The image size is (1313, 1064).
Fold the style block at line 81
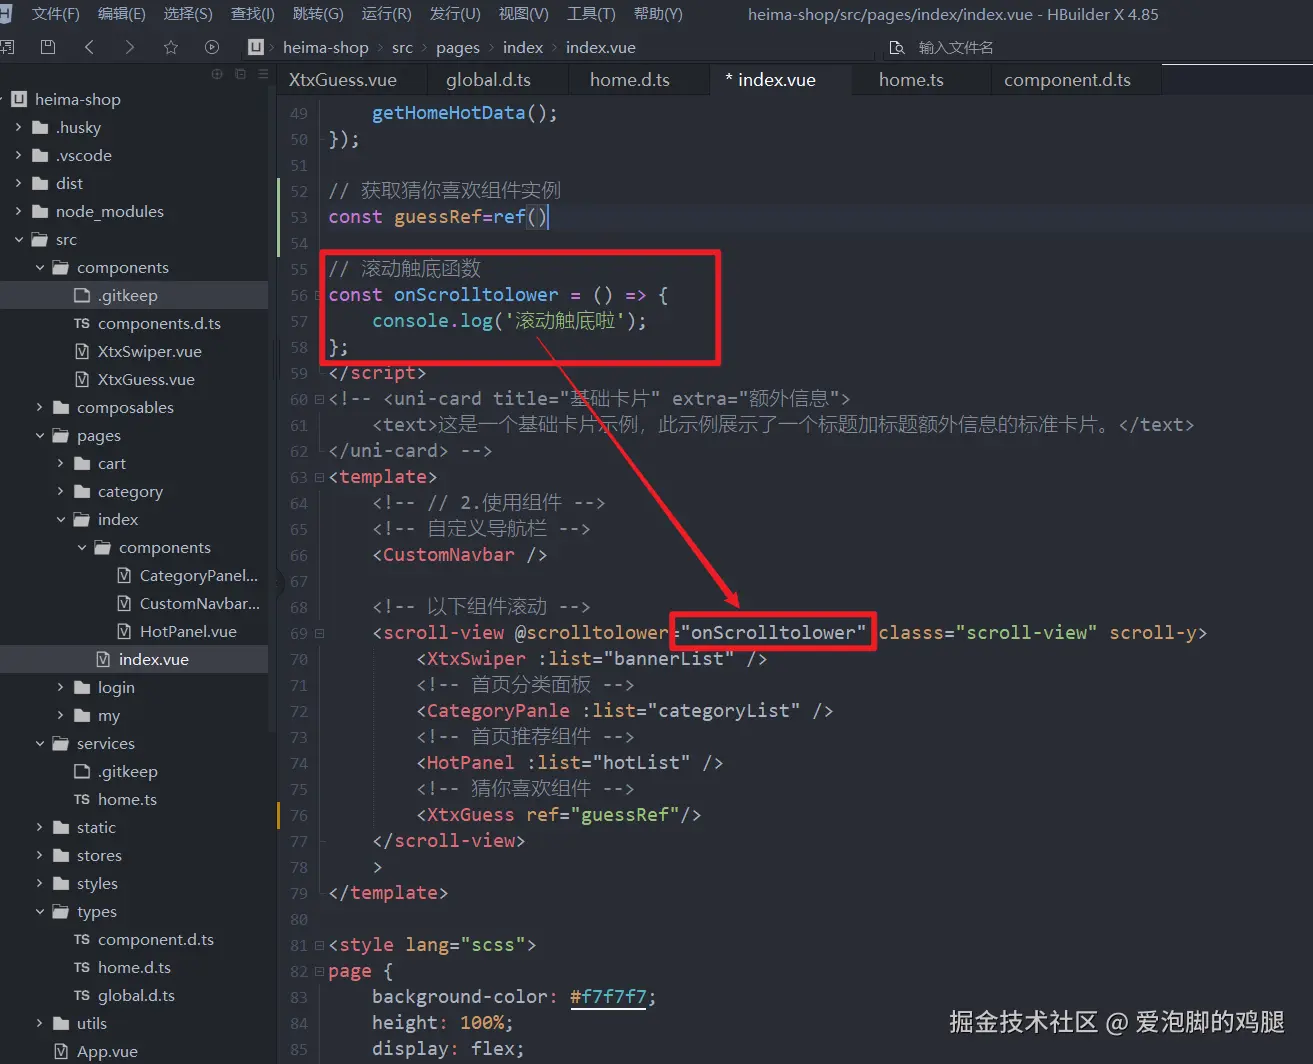tap(319, 945)
